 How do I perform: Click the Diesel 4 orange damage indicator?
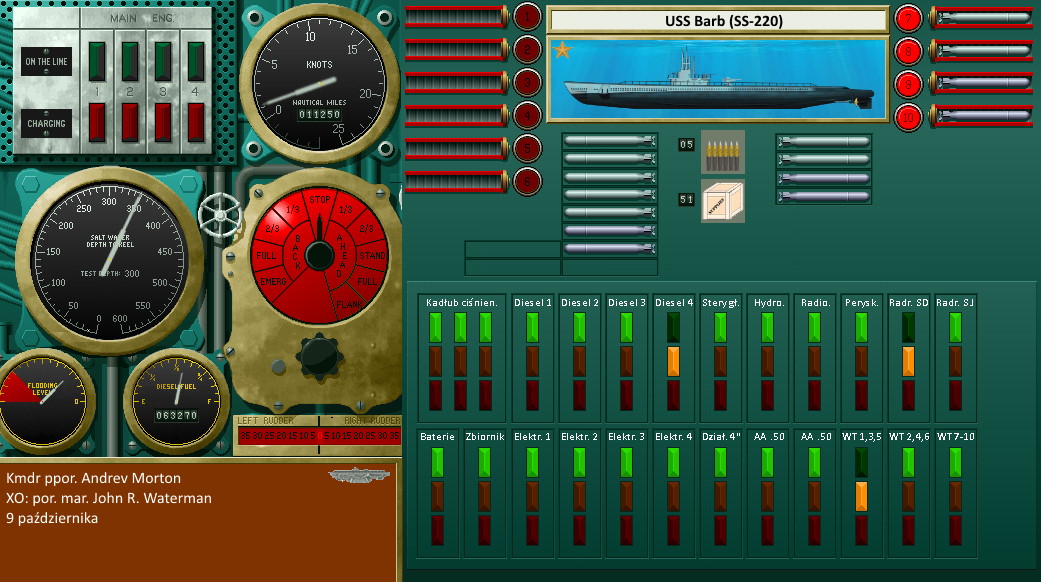(673, 360)
